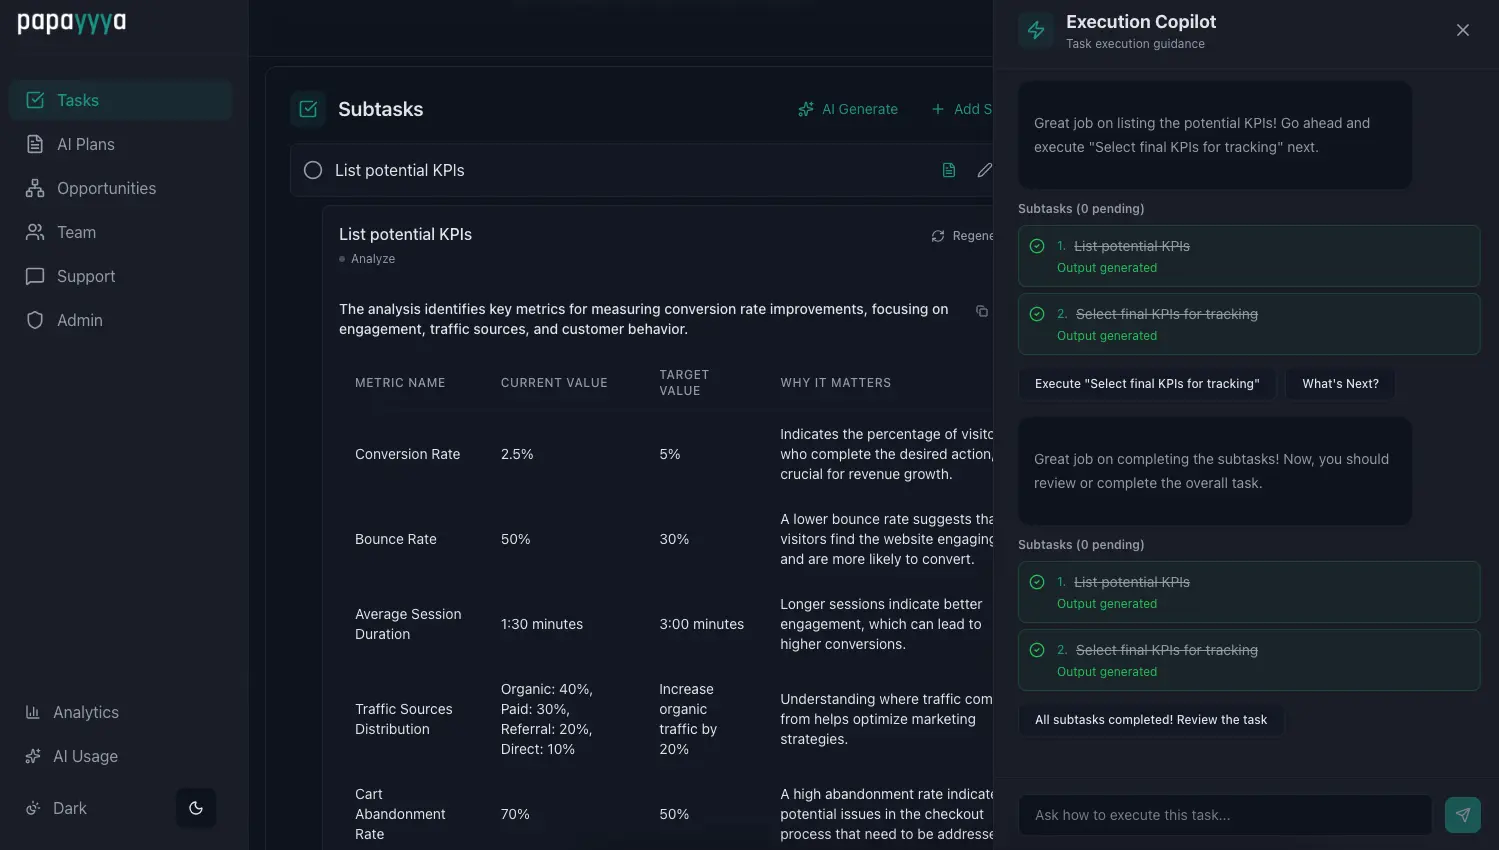Click the pencil edit icon on the subtask row
This screenshot has height=850, width=1499.
click(984, 169)
